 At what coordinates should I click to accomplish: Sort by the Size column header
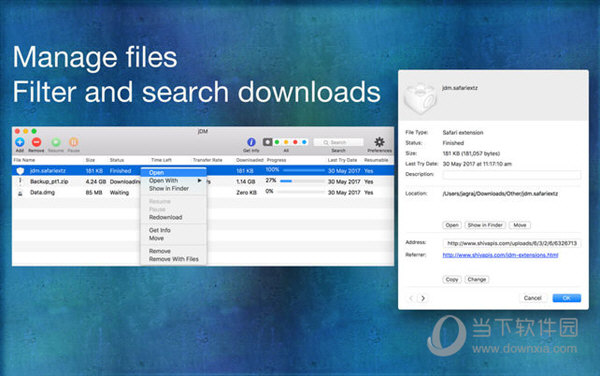click(90, 160)
